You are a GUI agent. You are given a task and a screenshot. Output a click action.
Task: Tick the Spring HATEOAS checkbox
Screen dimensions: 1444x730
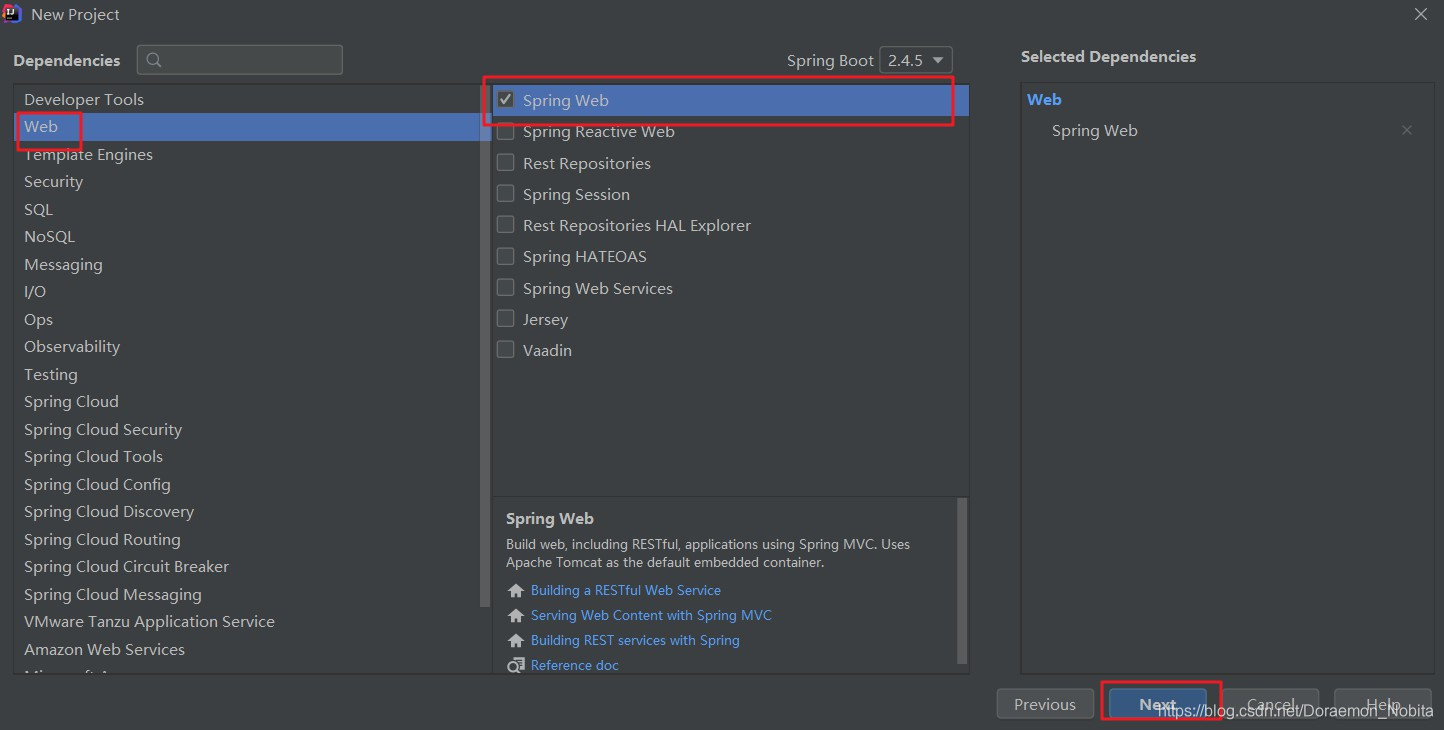(x=506, y=257)
